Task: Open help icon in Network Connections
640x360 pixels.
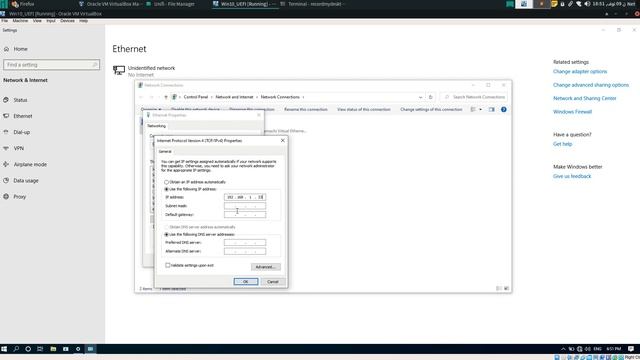Action: coord(504,109)
